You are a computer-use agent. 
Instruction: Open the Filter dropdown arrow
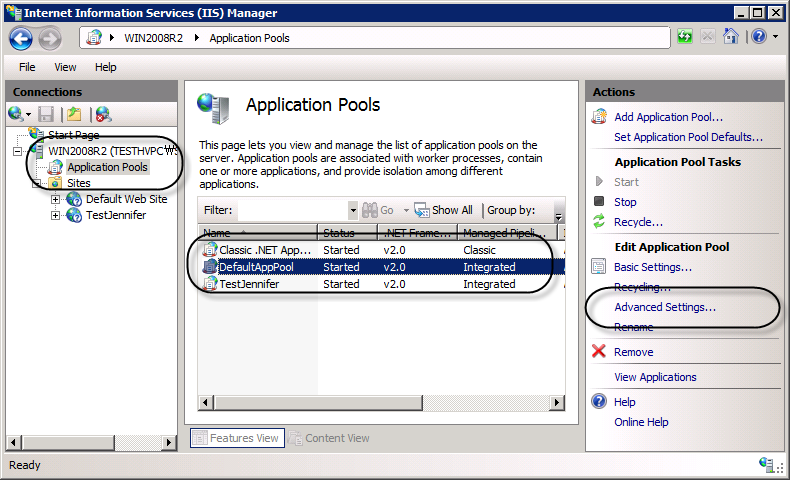[353, 210]
